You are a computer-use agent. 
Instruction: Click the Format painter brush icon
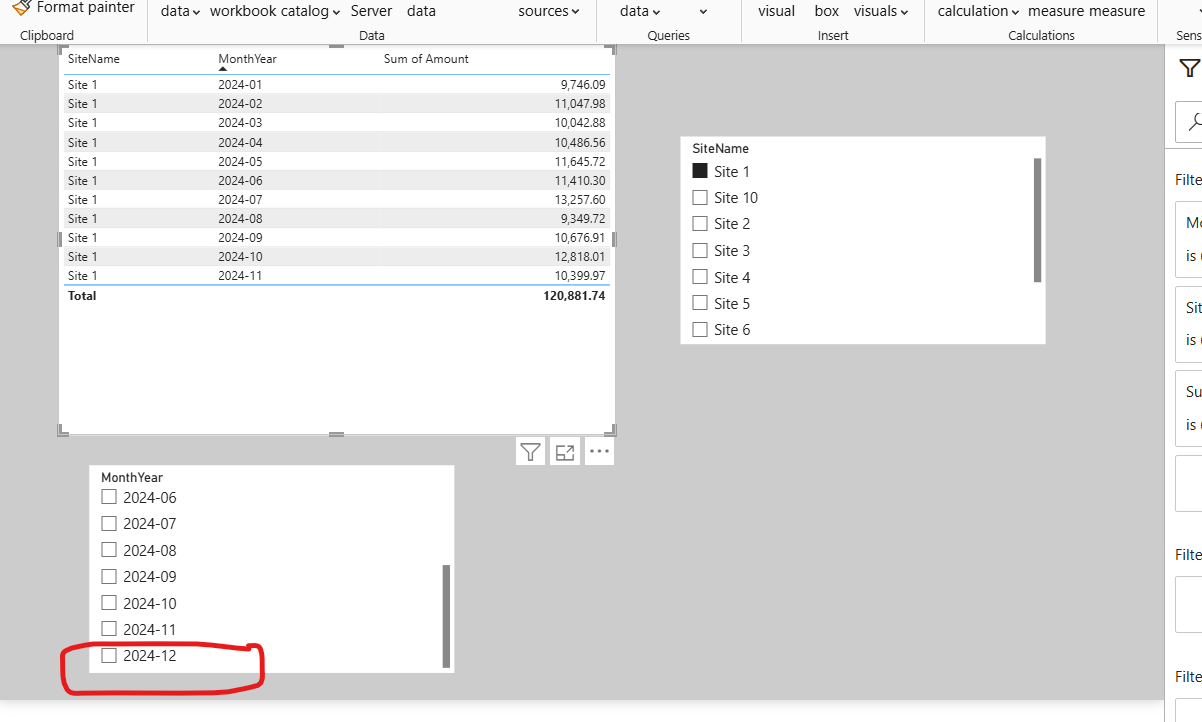tap(21, 7)
